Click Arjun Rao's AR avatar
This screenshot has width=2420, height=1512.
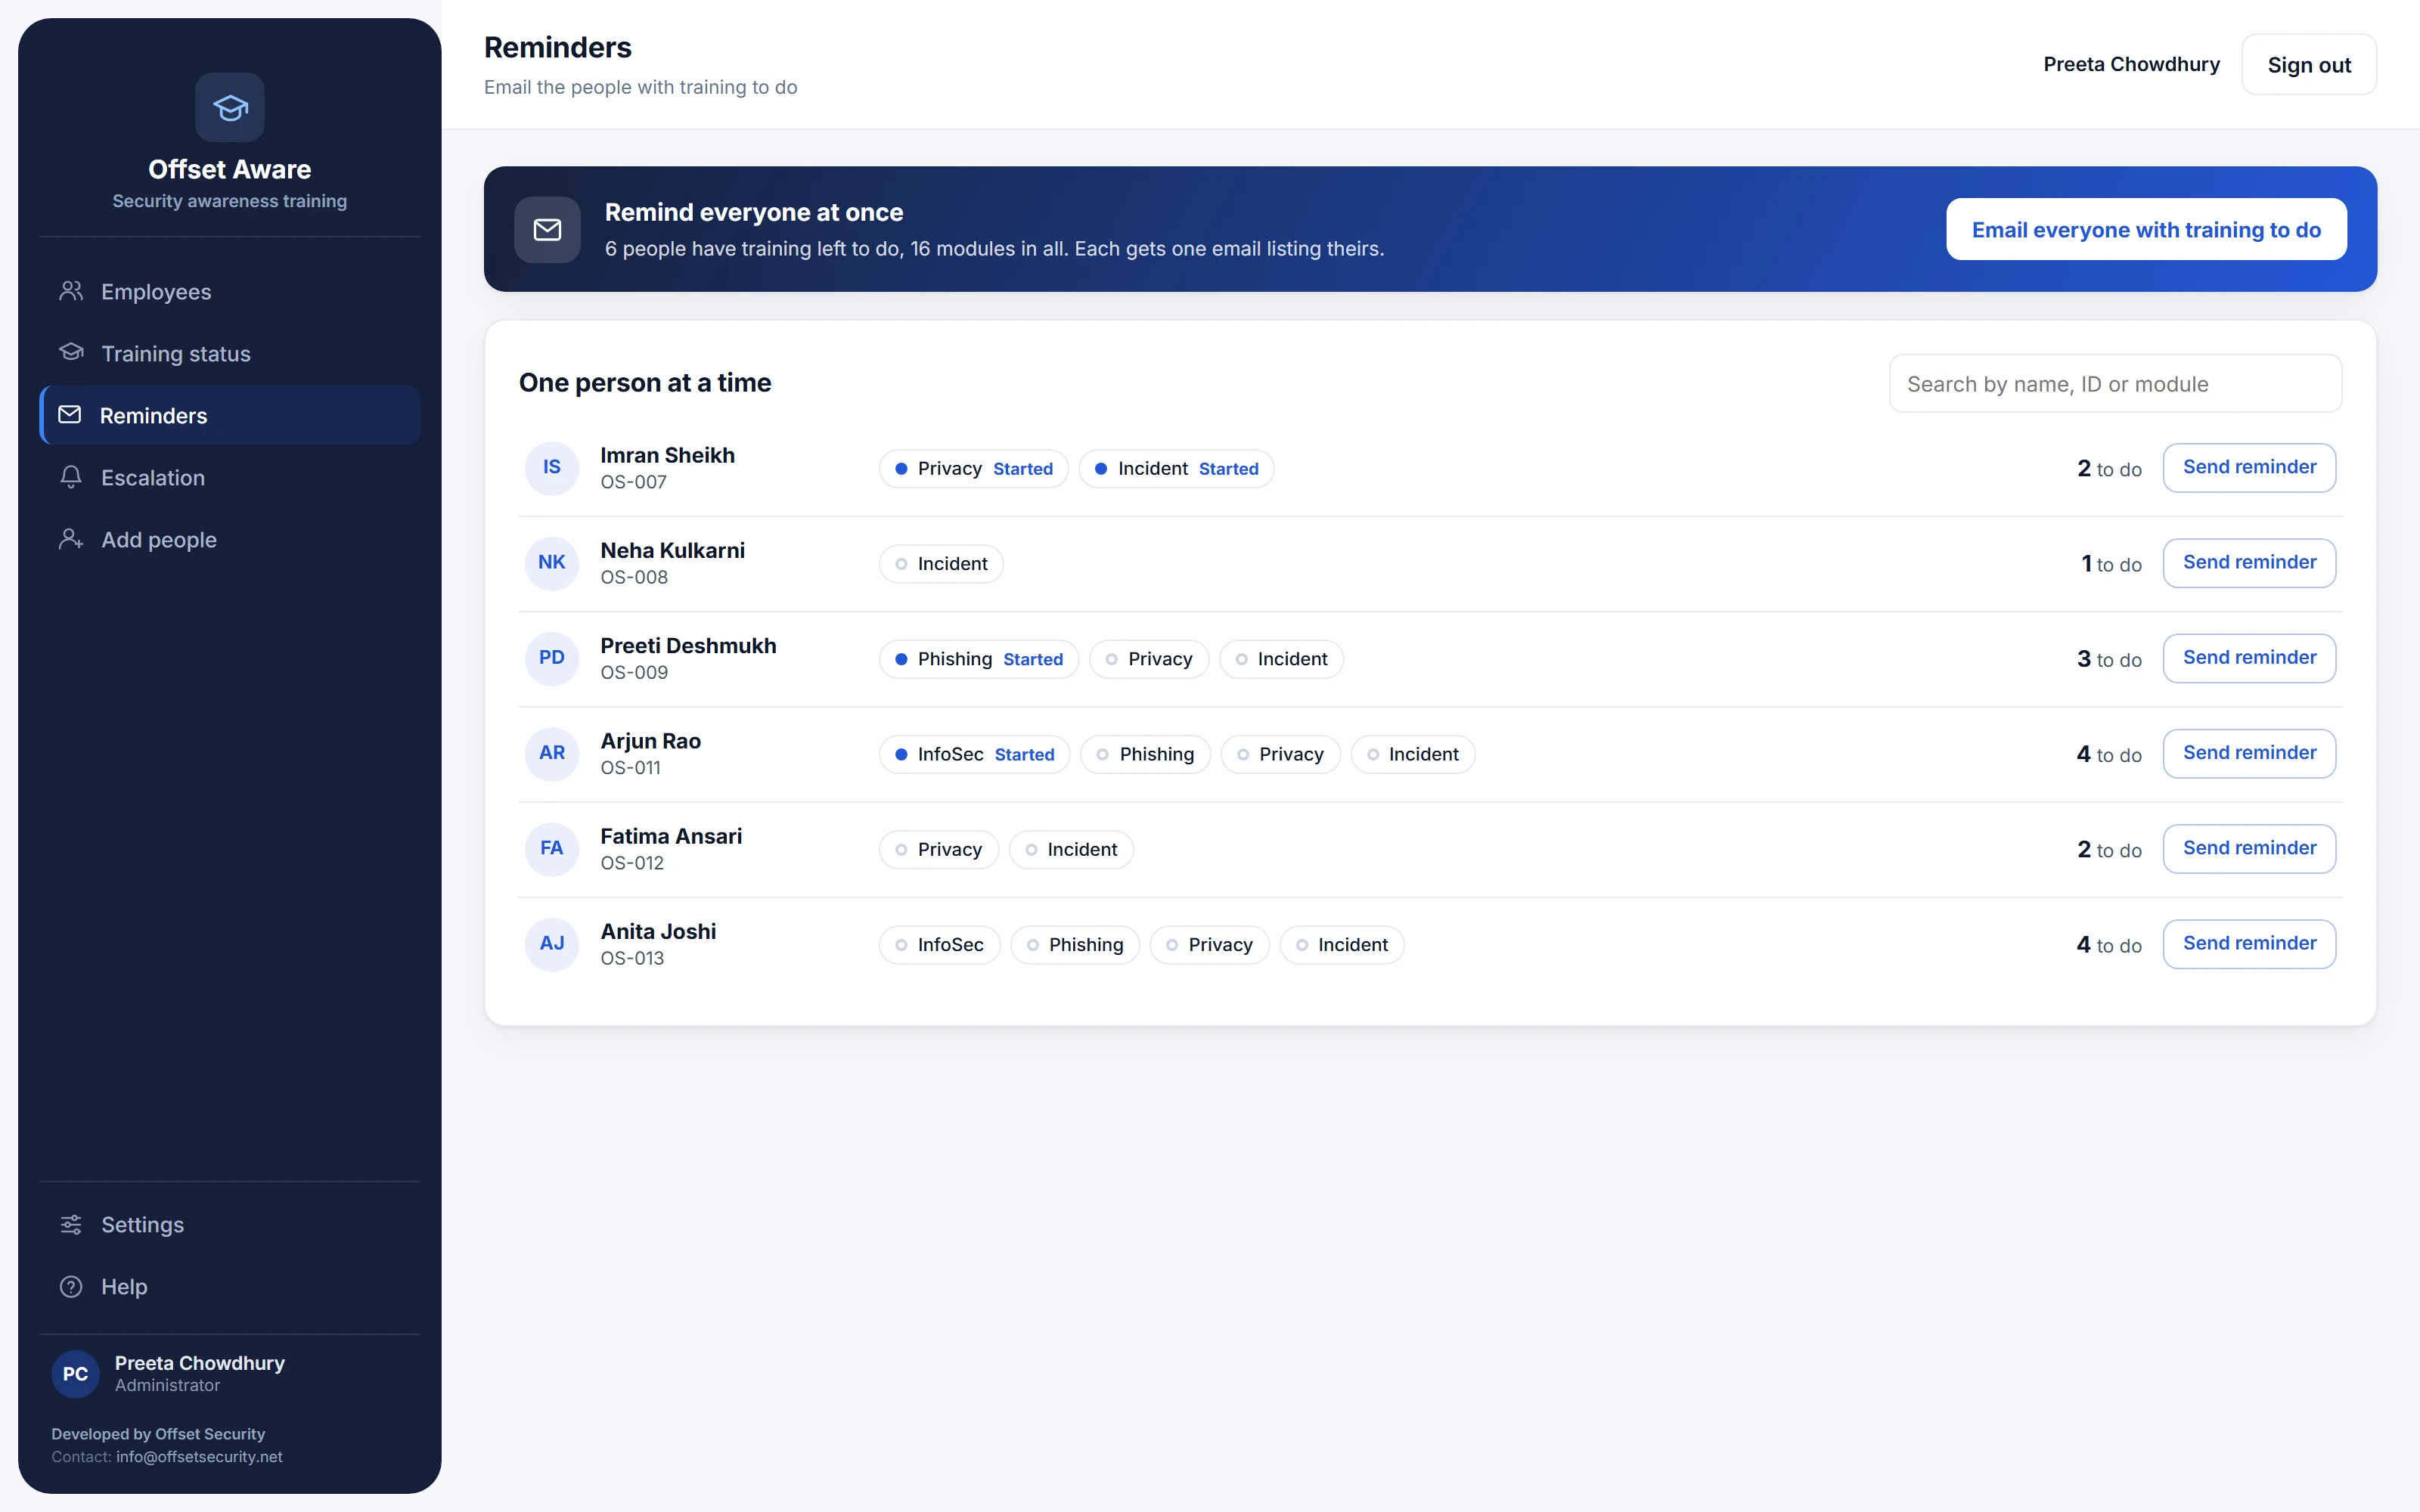coord(552,753)
